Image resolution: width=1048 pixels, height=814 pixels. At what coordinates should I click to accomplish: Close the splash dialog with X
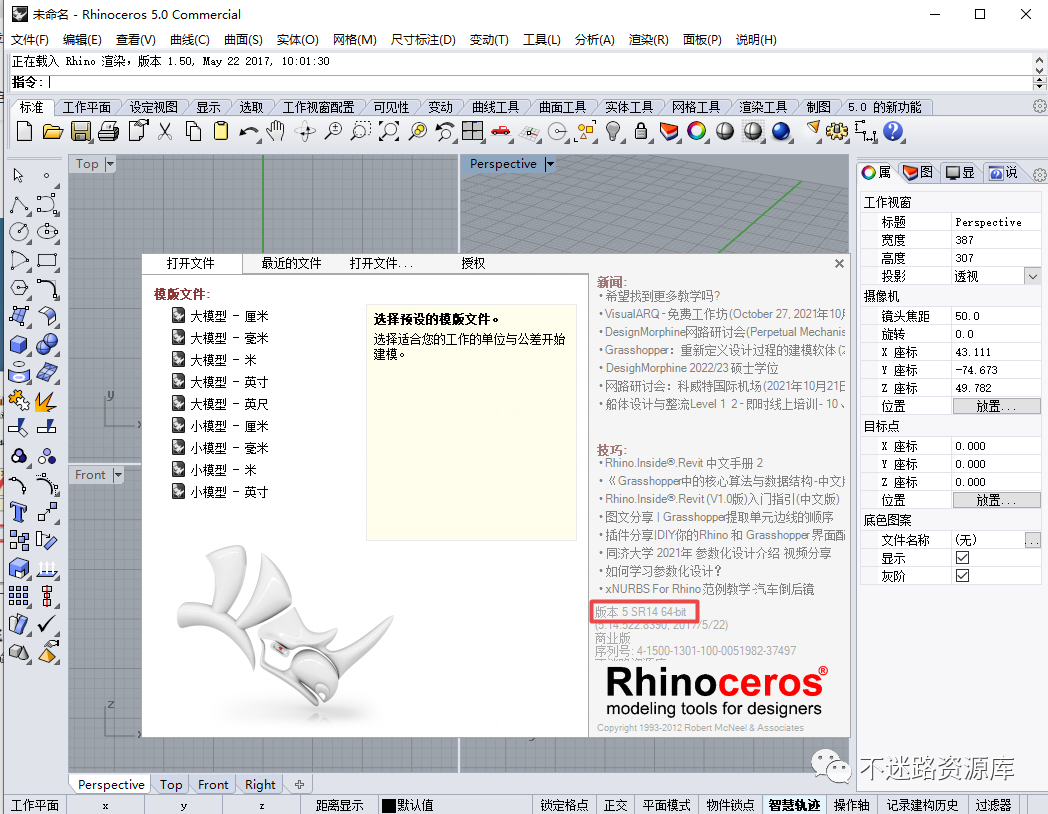(839, 263)
